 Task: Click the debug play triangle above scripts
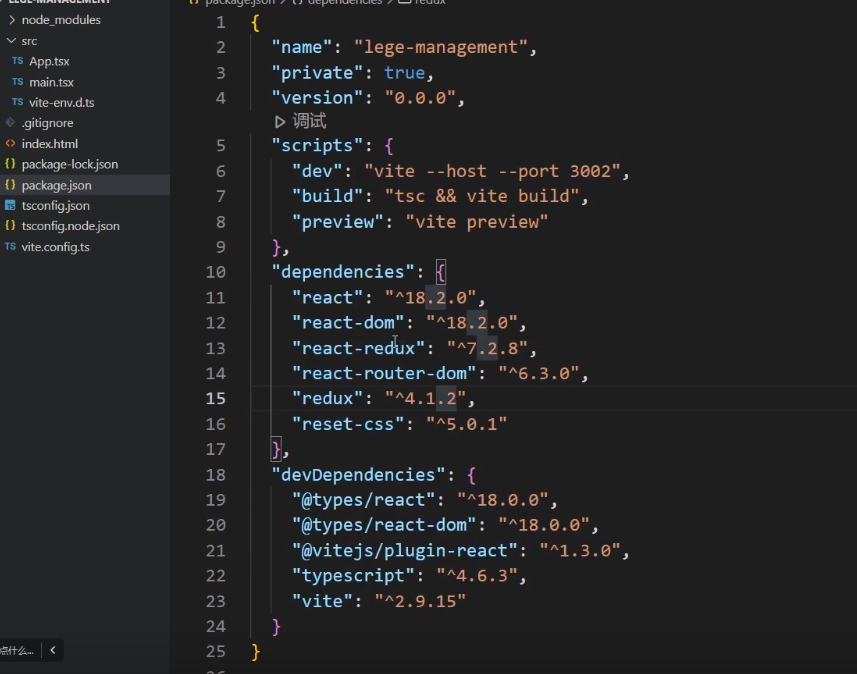click(280, 121)
